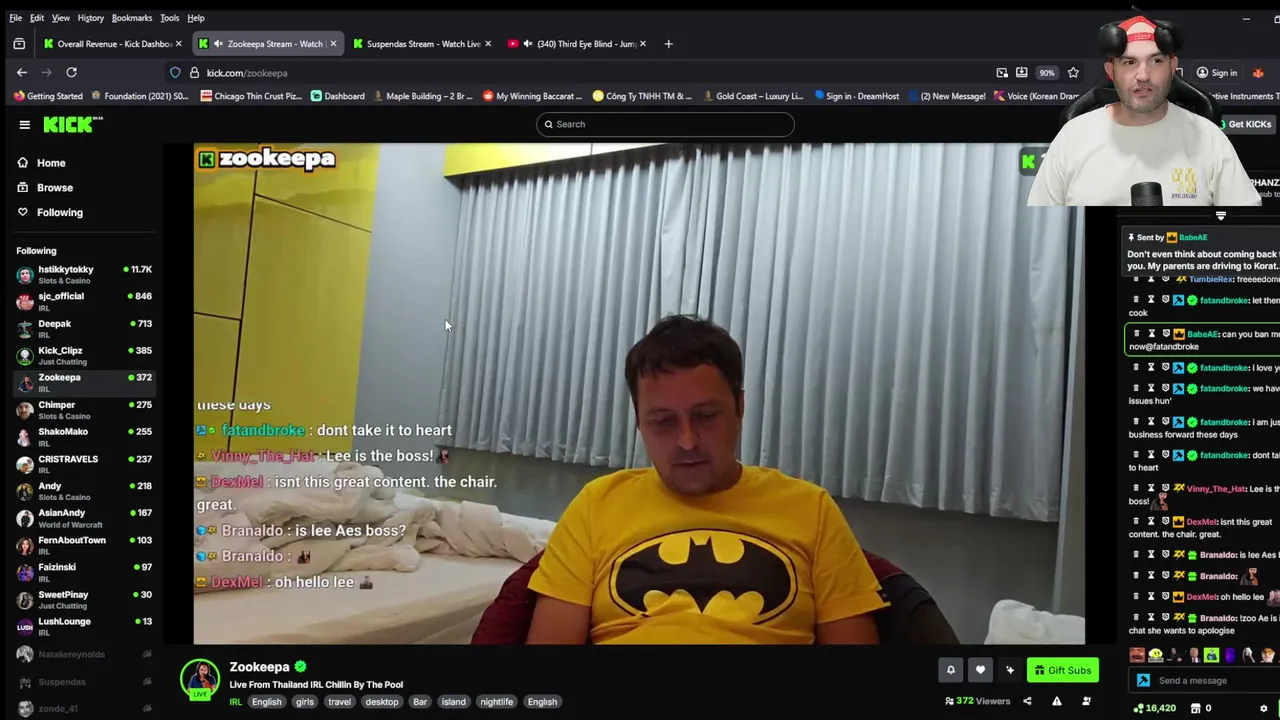The width and height of the screenshot is (1280, 720).
Task: Collapse the pinned message arrow in chat
Action: point(1220,216)
